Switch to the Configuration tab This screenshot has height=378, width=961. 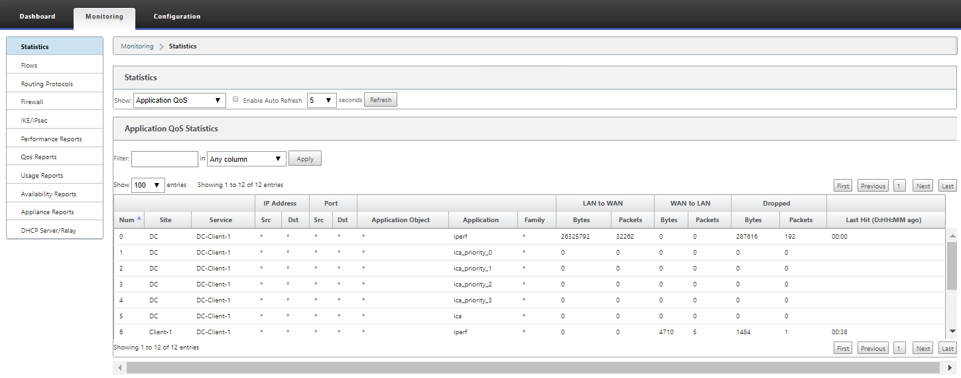(x=177, y=17)
